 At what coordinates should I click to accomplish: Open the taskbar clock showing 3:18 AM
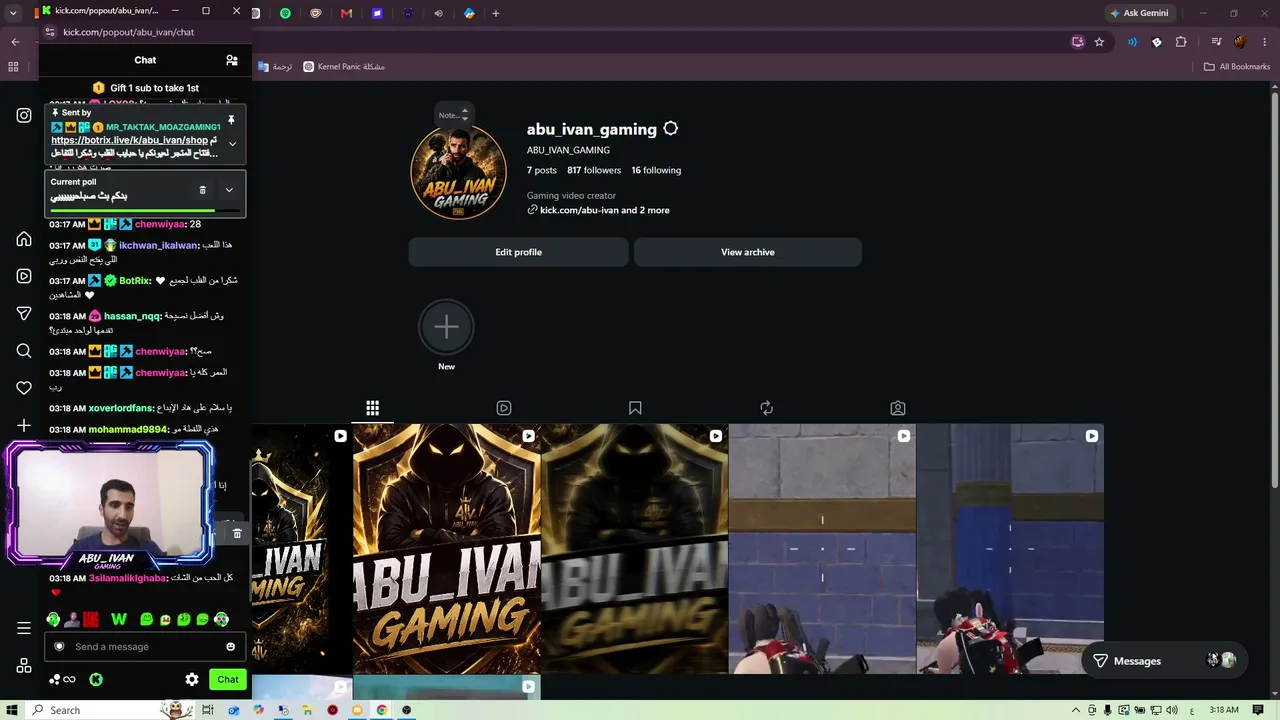tap(1224, 710)
